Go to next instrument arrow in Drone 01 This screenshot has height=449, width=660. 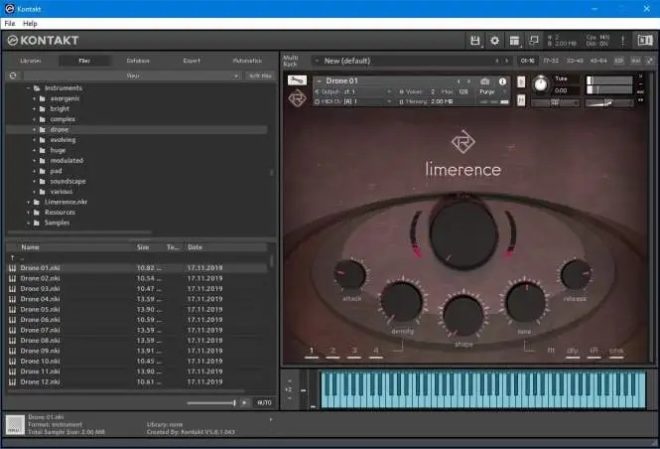point(469,81)
